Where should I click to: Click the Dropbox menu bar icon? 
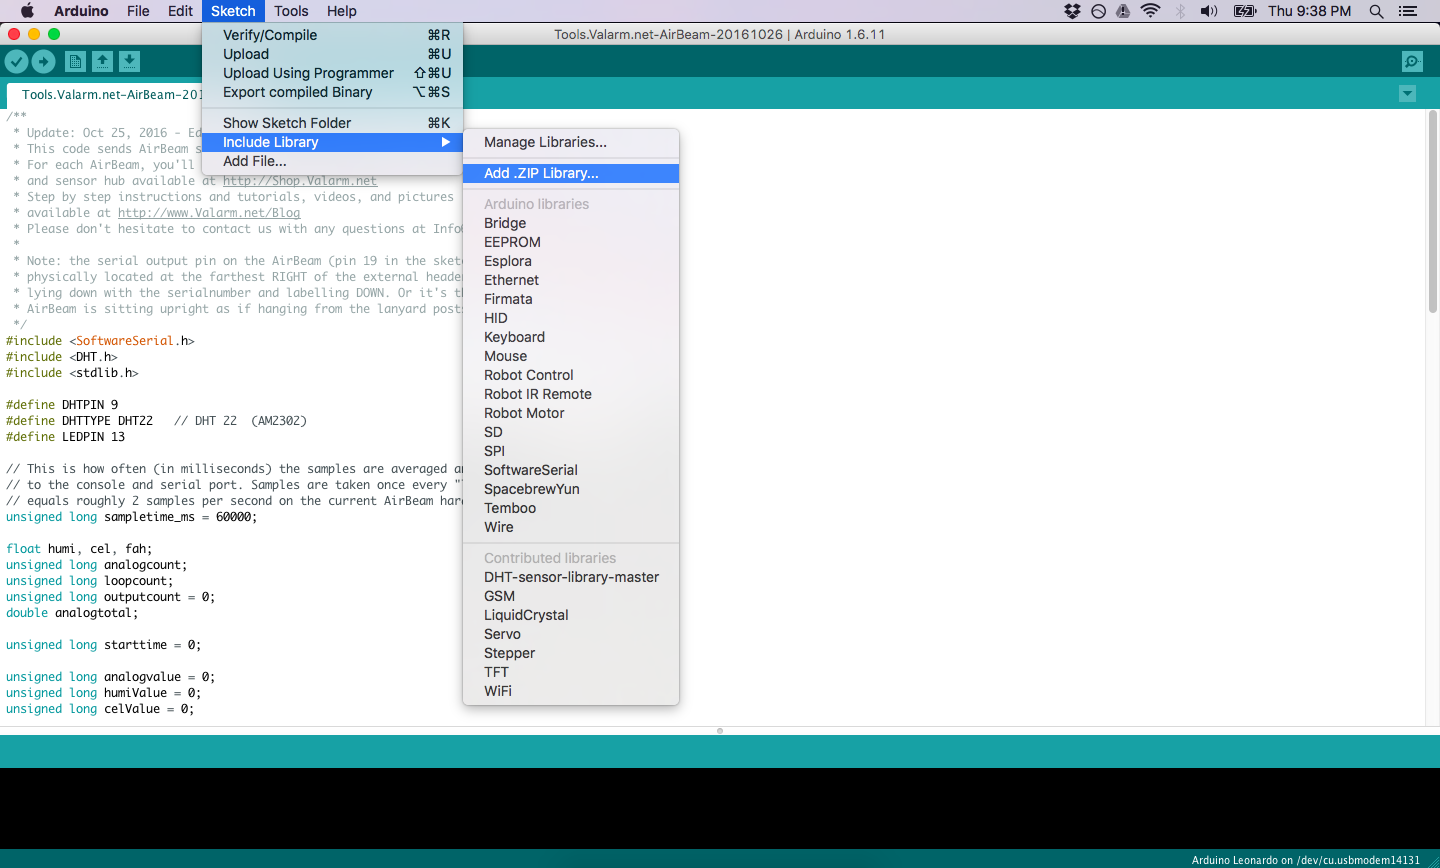click(1072, 11)
